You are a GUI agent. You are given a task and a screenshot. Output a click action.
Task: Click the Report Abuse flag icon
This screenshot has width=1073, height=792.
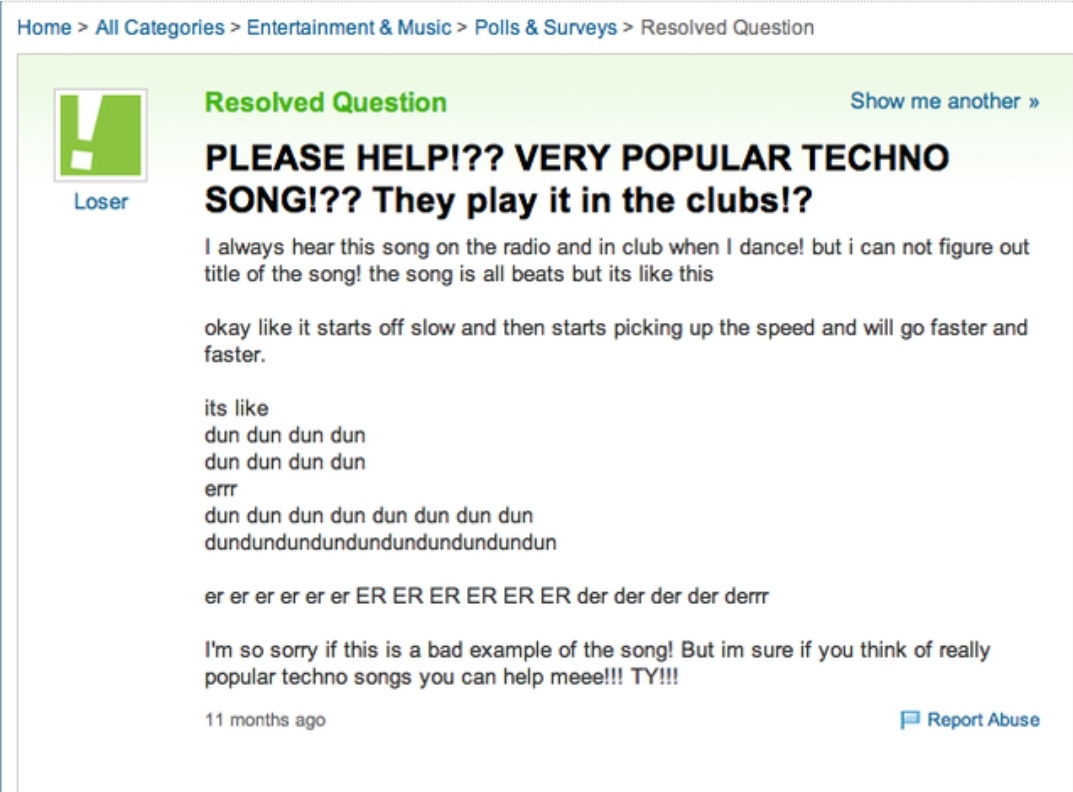pos(909,719)
